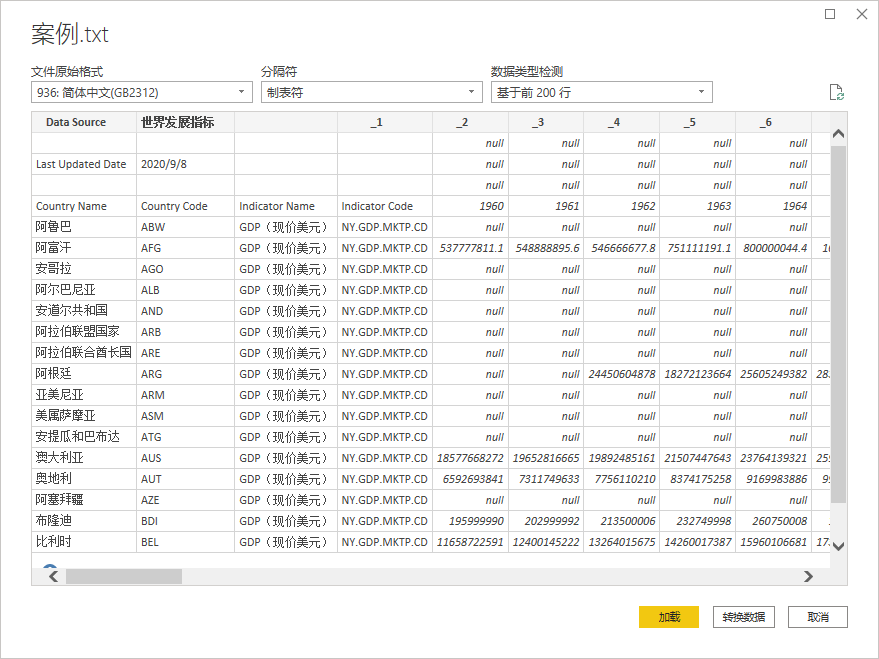Click the _1 column header

(x=376, y=122)
